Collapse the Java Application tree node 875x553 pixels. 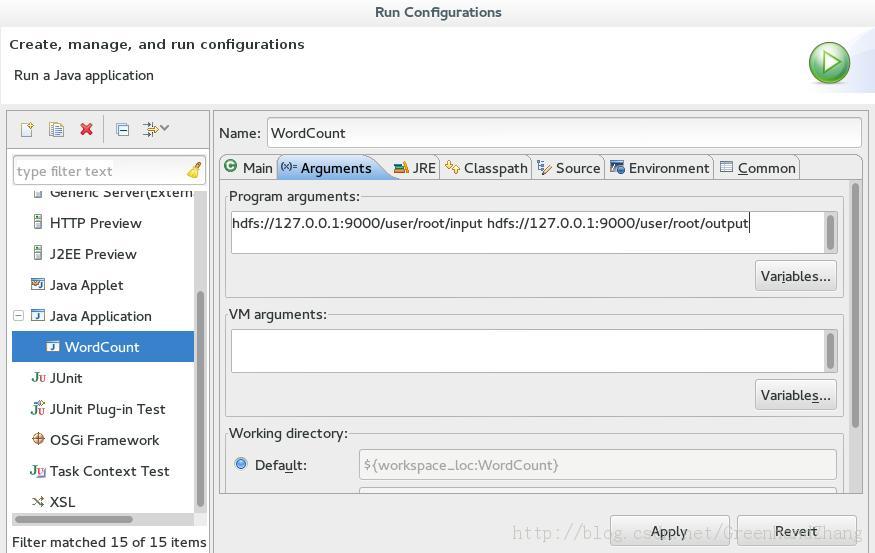18,316
